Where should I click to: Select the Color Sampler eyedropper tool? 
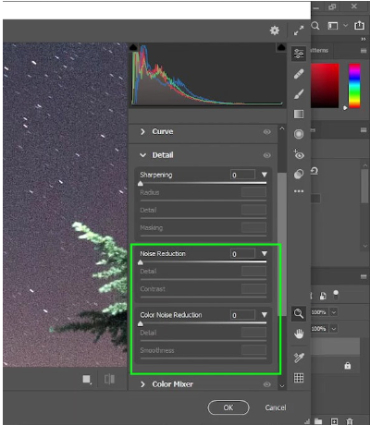point(299,358)
